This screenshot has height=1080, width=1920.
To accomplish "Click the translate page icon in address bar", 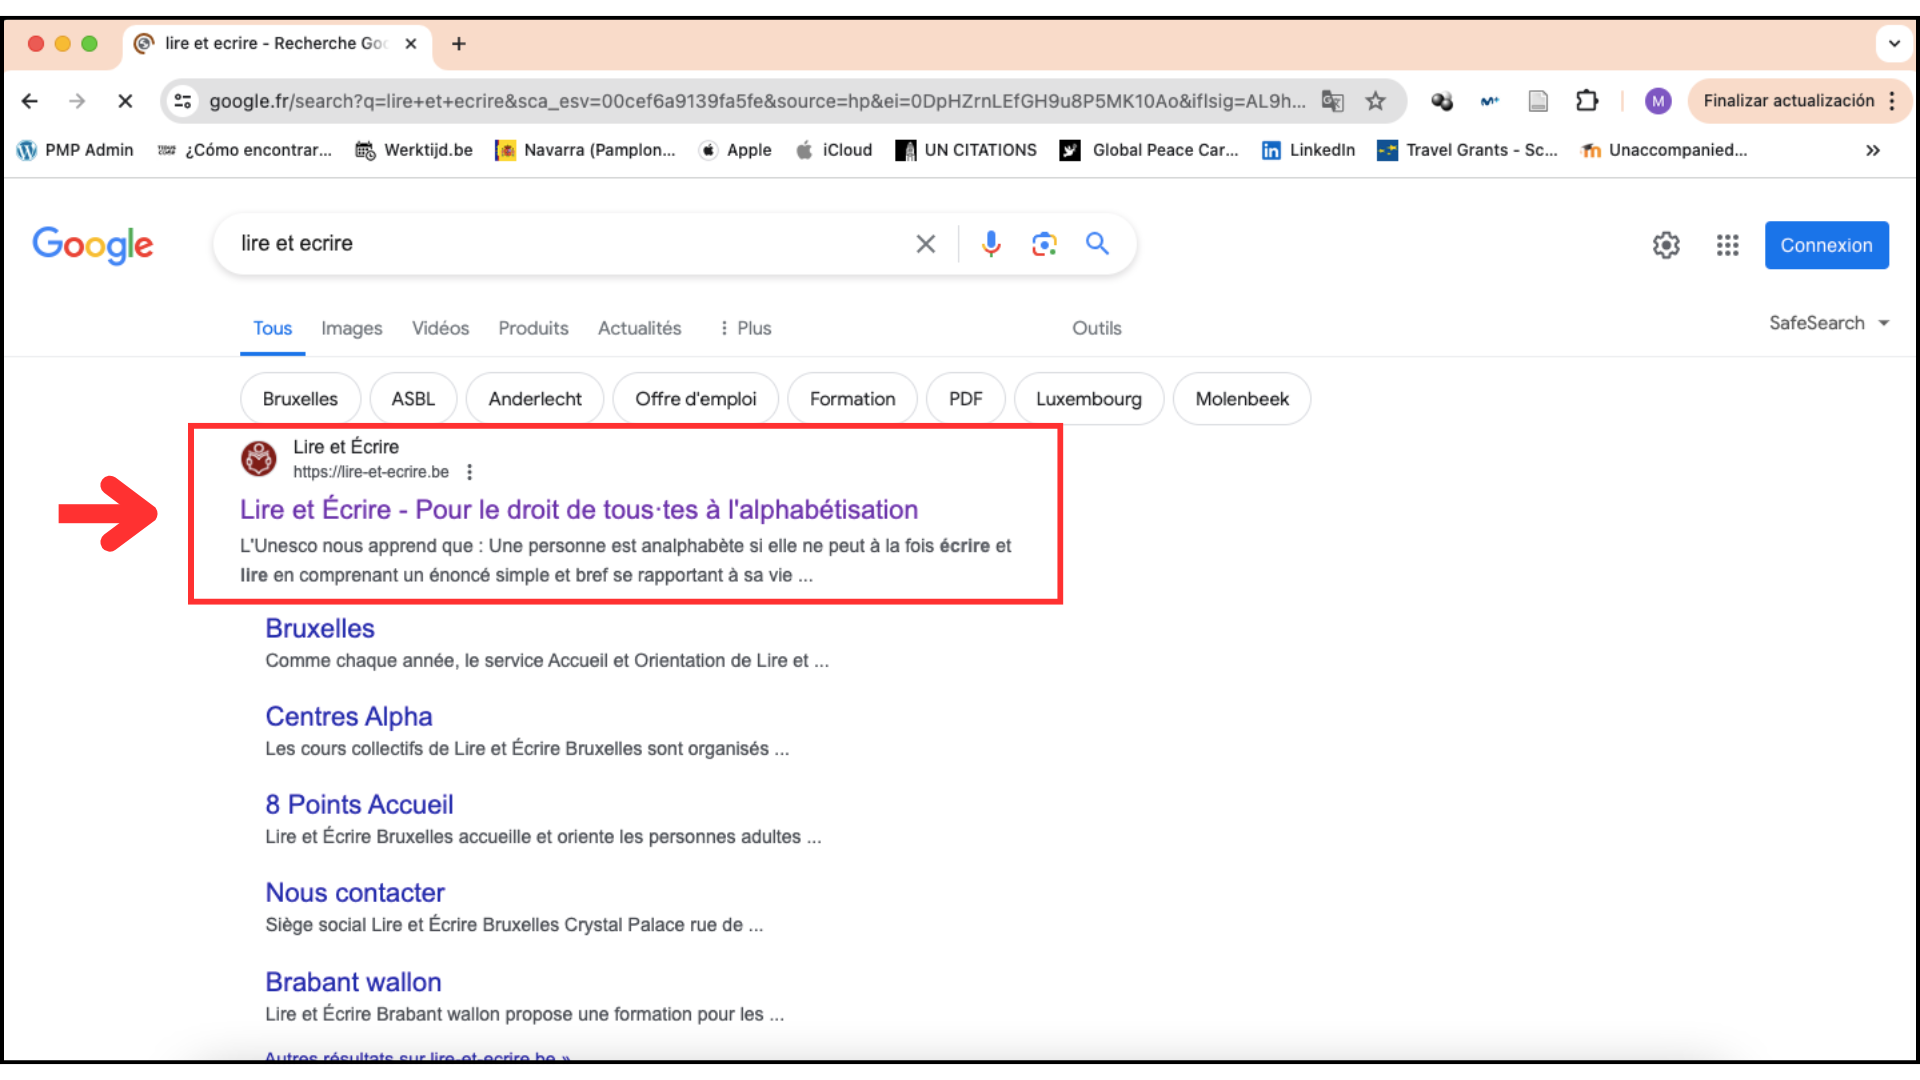I will click(1332, 101).
